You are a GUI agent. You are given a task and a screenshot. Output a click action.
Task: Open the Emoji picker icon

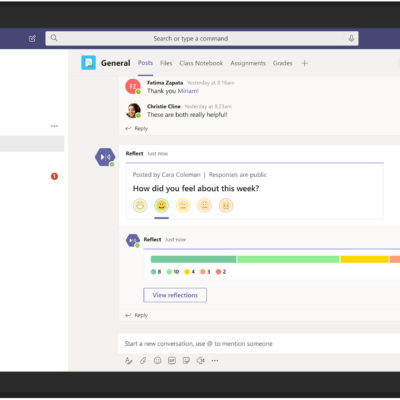coord(158,361)
